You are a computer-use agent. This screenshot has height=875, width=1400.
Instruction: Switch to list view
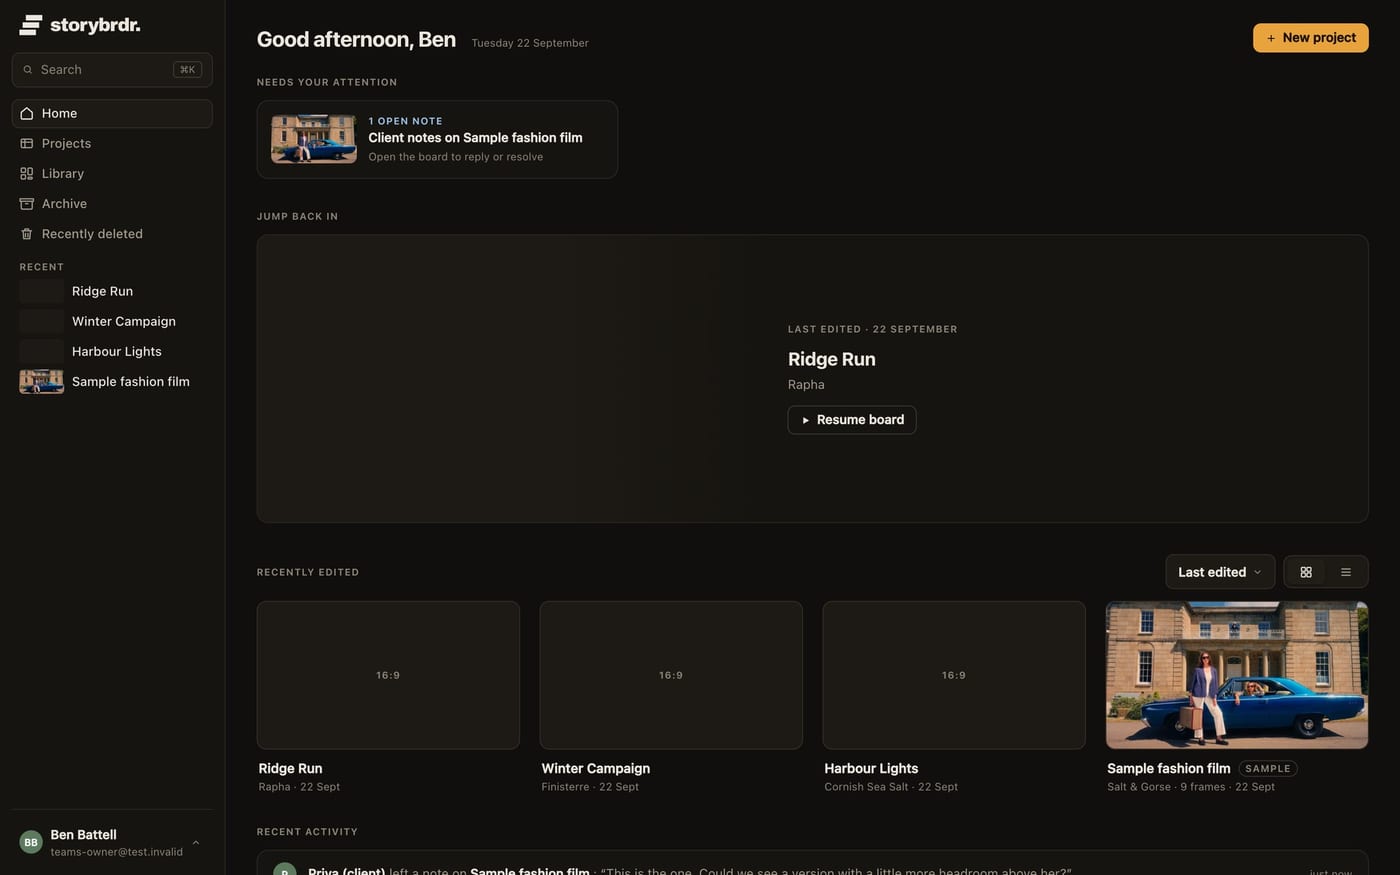point(1346,572)
